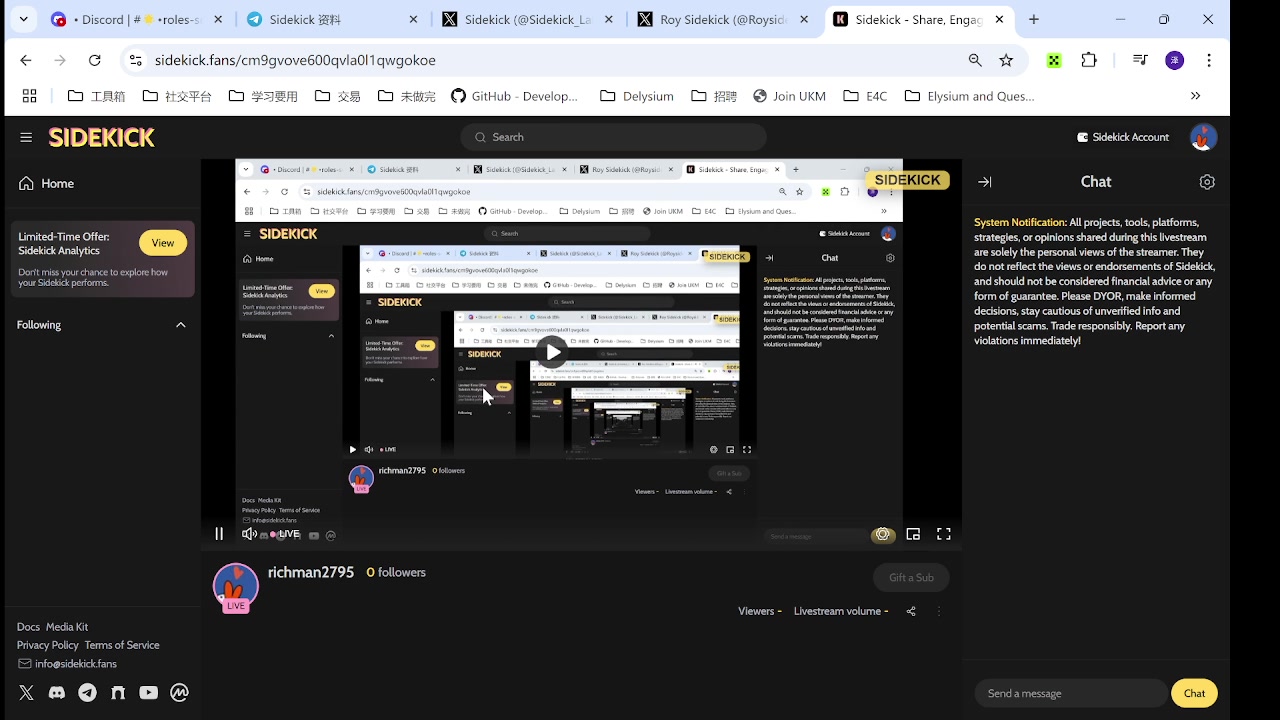This screenshot has width=1280, height=720.
Task: Open Sidekick's CoinMarketCap footer icon
Action: pos(179,692)
